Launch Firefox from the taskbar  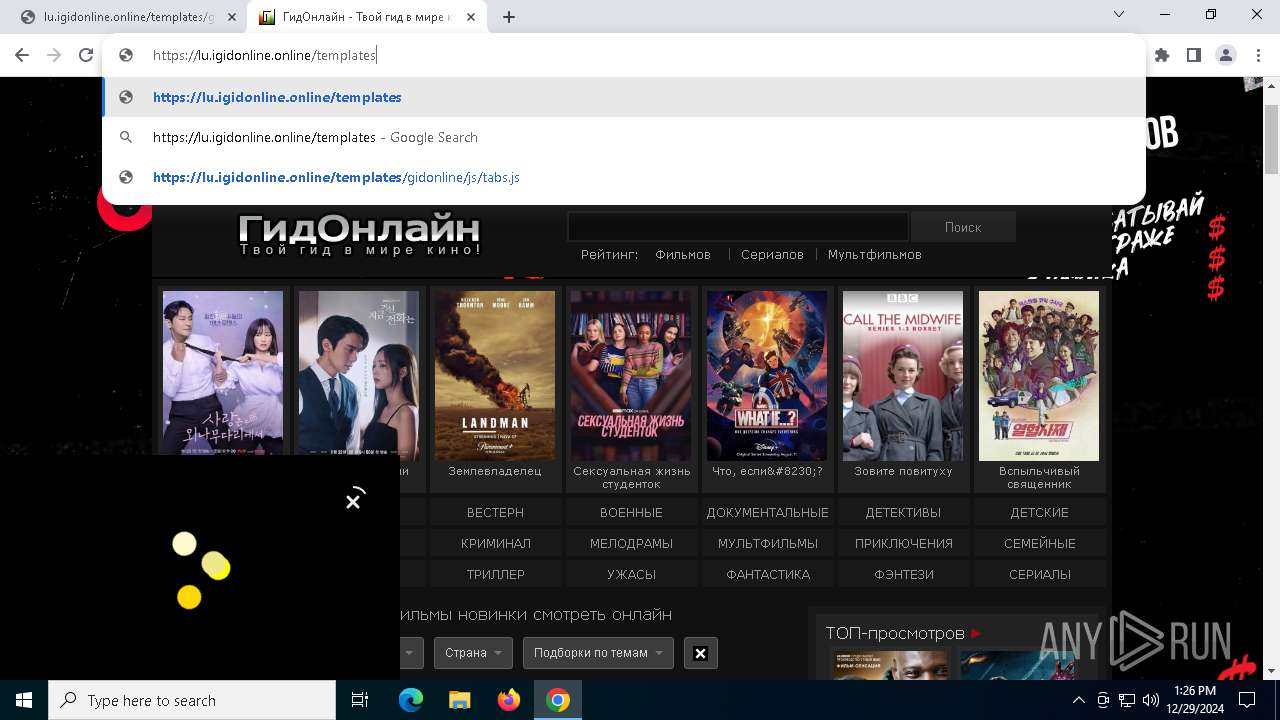click(508, 700)
